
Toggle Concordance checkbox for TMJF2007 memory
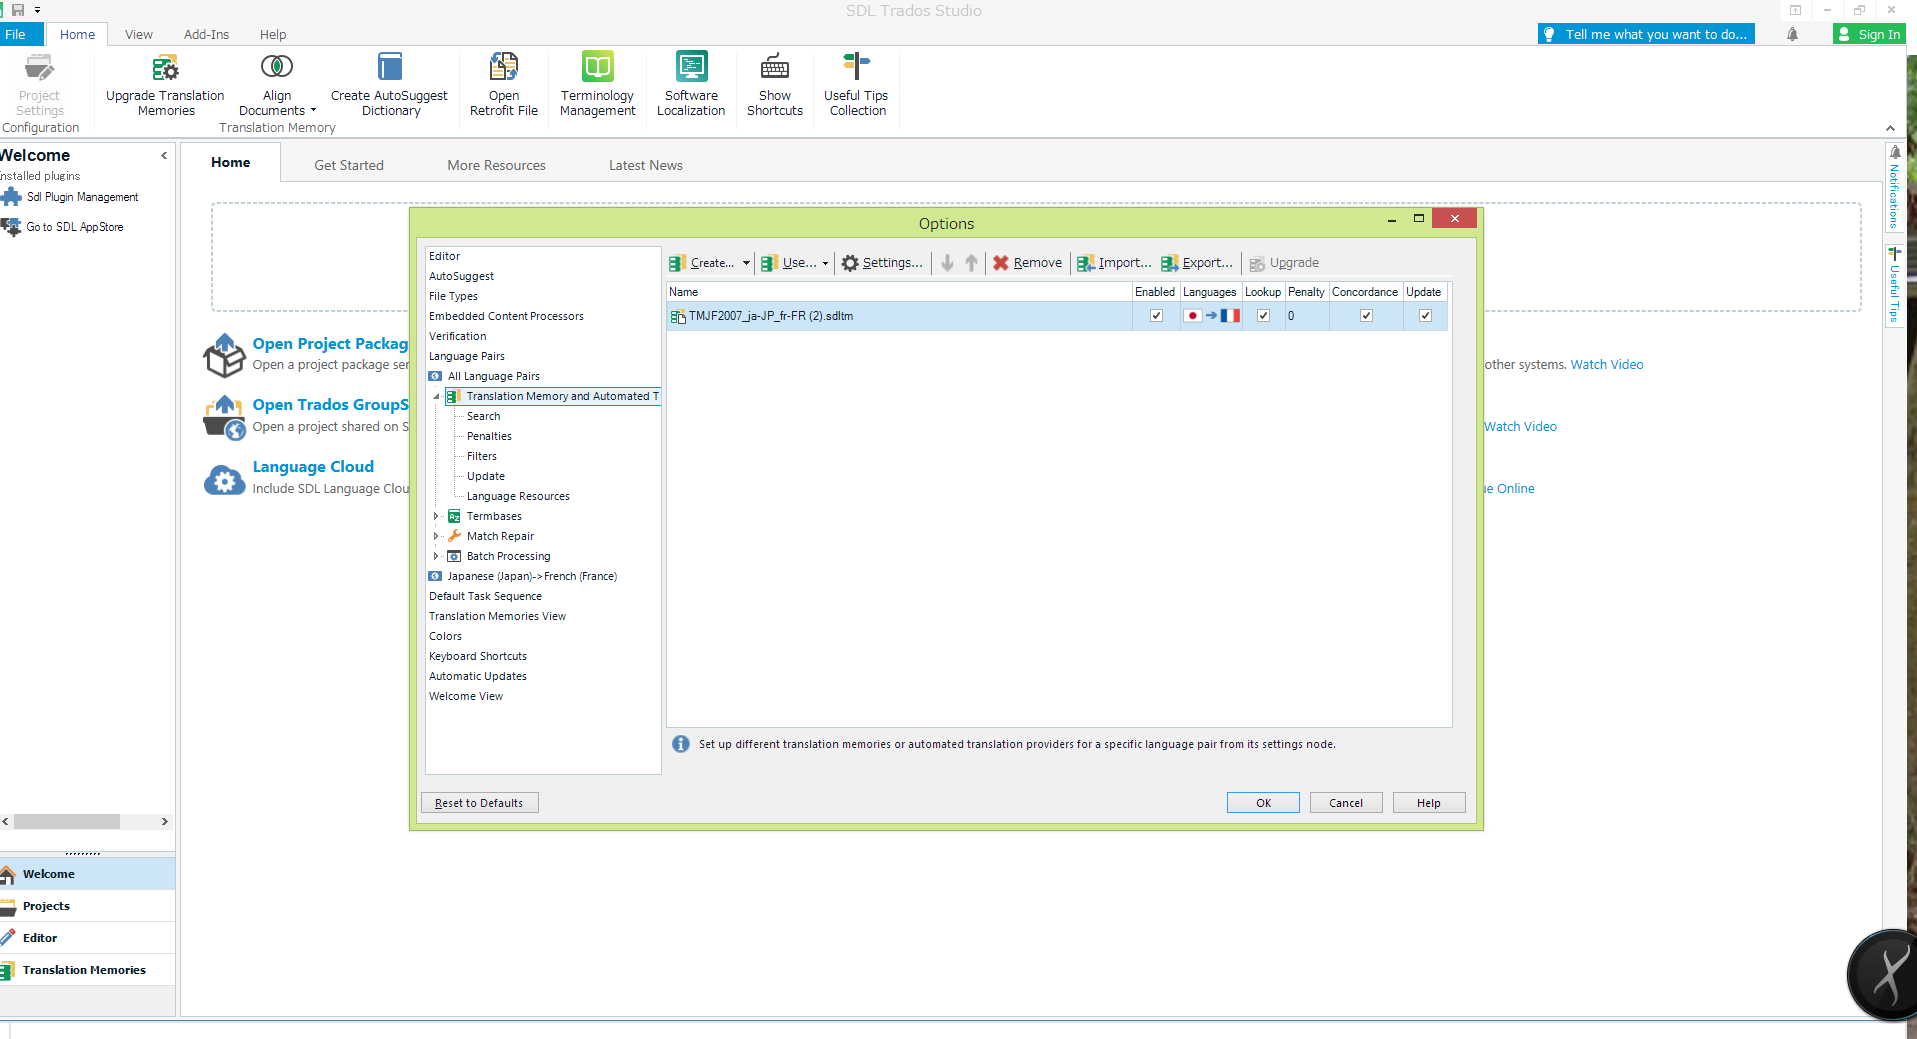(x=1367, y=316)
